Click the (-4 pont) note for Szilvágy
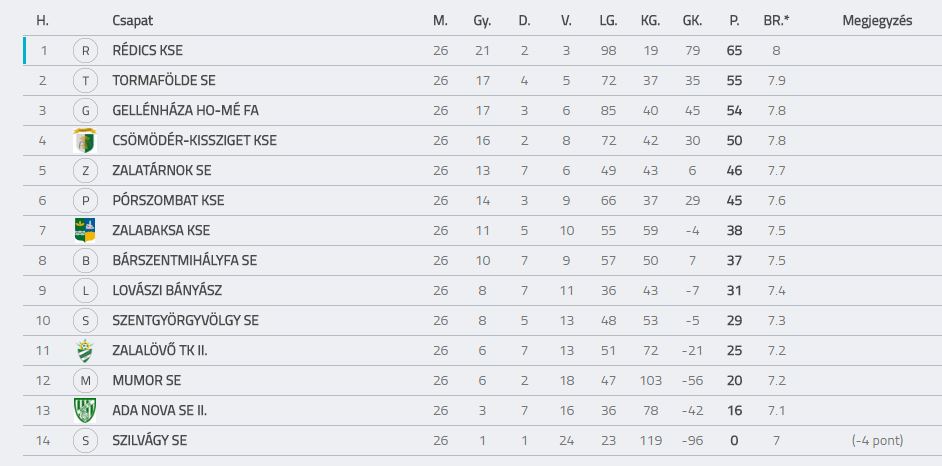 877,441
